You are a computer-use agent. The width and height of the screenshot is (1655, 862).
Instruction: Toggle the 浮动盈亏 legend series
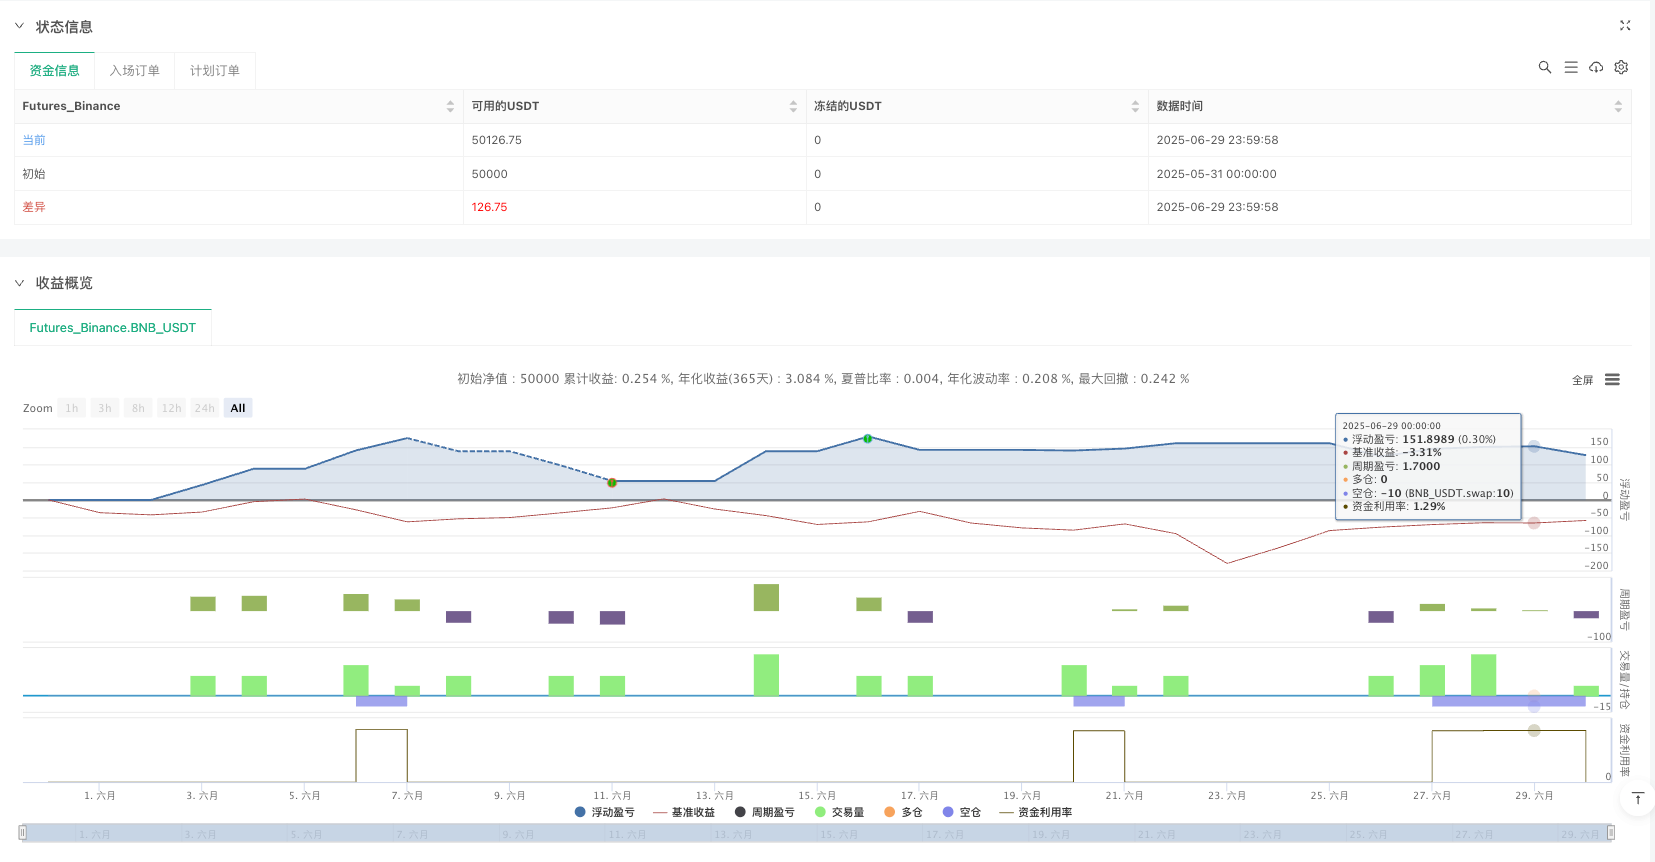604,812
